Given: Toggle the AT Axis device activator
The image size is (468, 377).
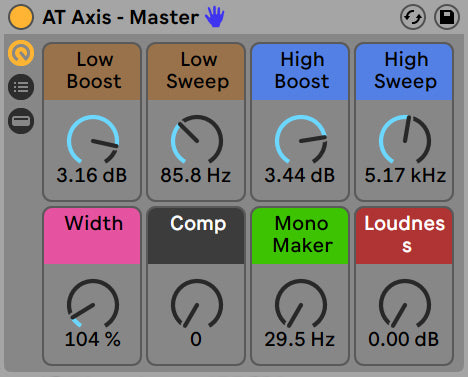Looking at the screenshot, I should pos(21,17).
